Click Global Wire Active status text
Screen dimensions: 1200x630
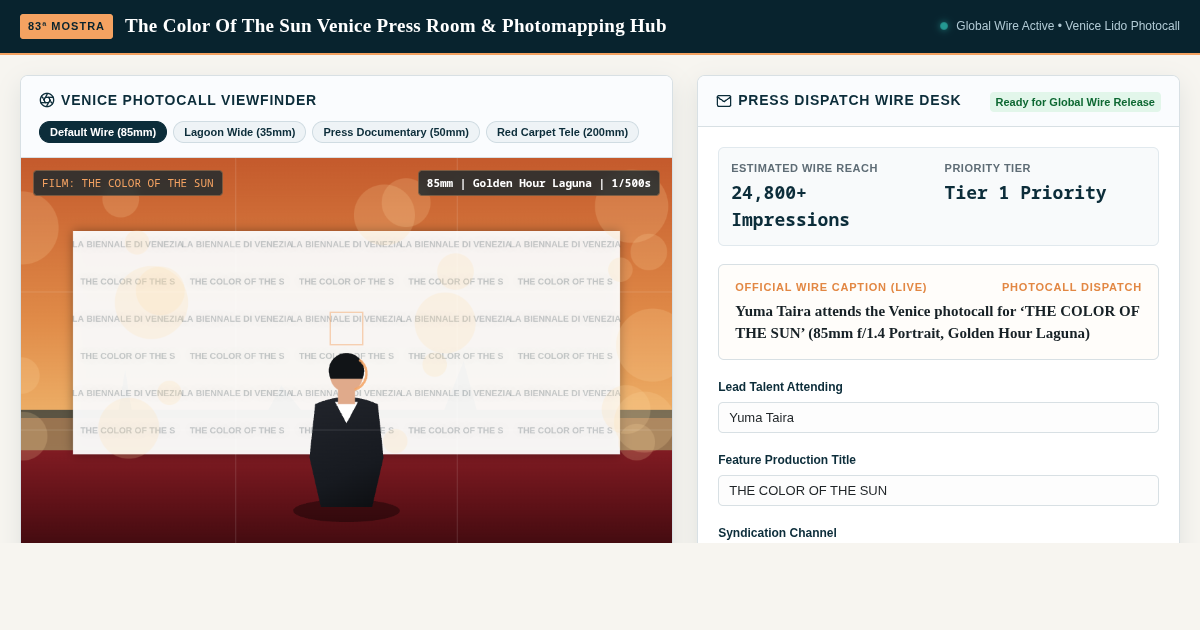pos(1068,26)
